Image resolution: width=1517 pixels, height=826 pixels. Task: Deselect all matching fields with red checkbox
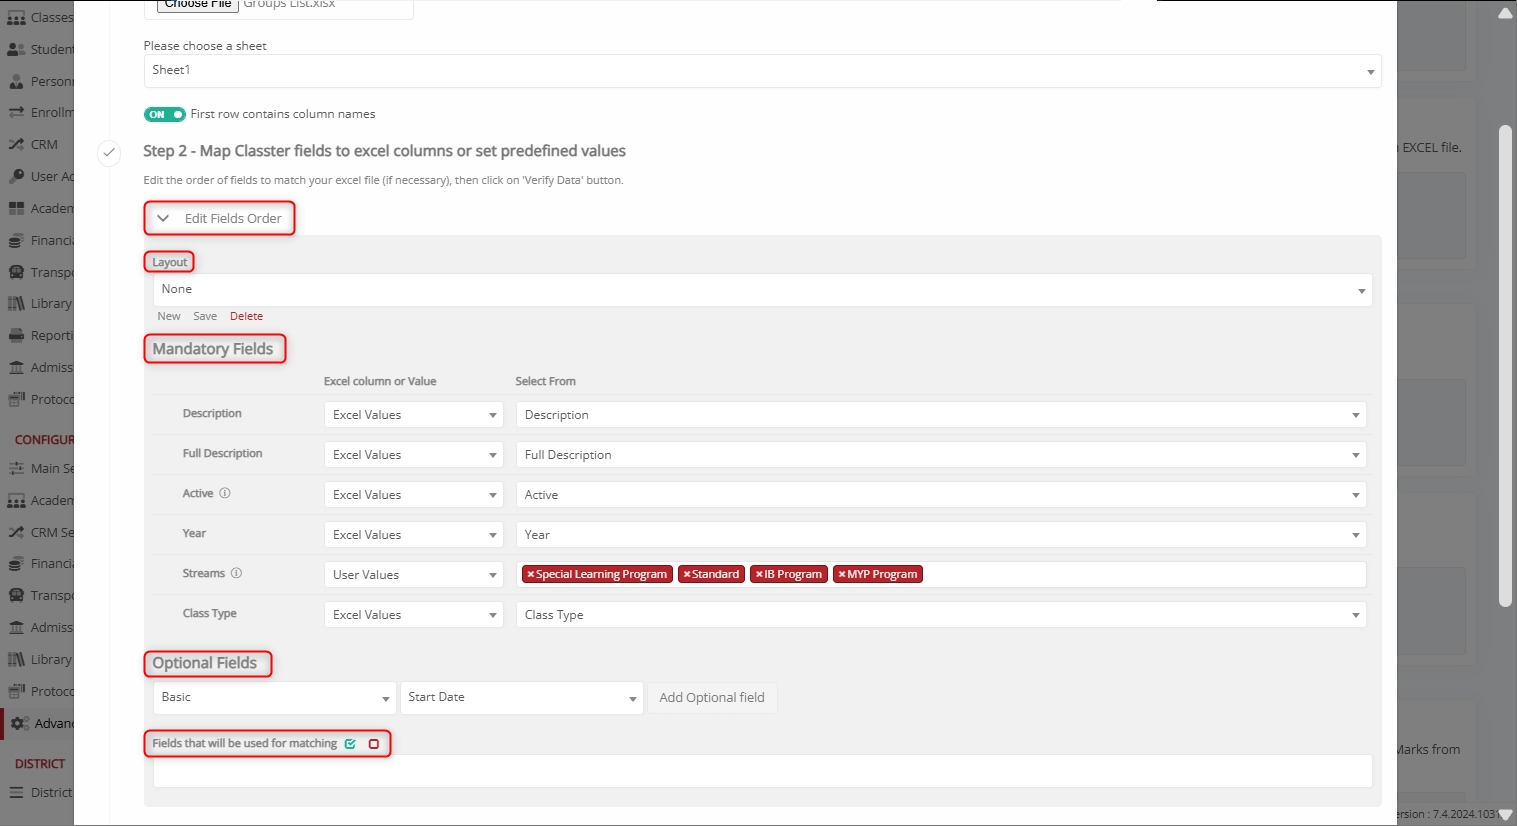click(x=374, y=744)
